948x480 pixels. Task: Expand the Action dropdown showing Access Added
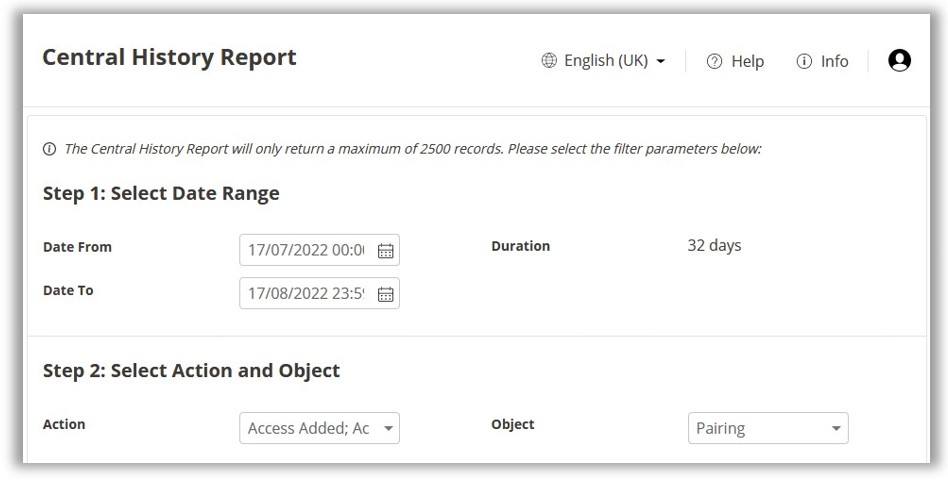click(x=319, y=428)
